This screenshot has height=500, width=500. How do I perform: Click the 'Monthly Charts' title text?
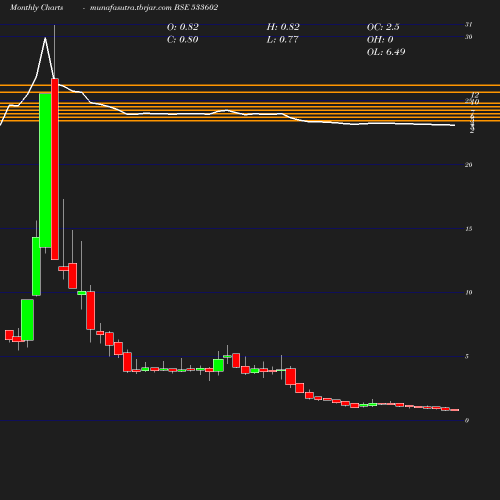37,7
